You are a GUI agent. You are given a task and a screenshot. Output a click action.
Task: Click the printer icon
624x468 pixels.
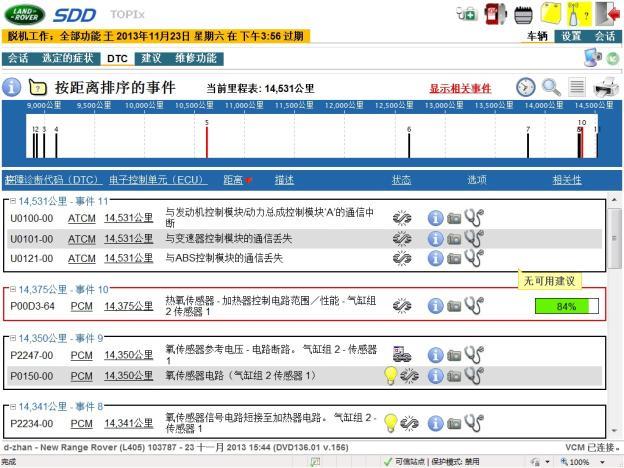tap(606, 87)
